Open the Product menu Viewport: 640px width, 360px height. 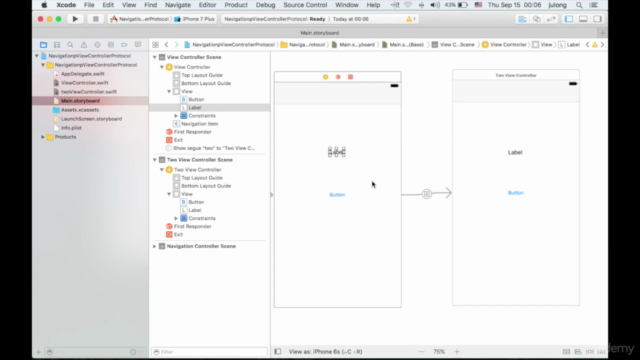pos(236,5)
